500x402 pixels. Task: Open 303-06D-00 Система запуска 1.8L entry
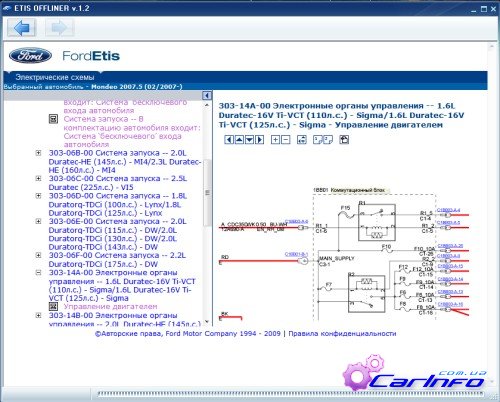(118, 204)
